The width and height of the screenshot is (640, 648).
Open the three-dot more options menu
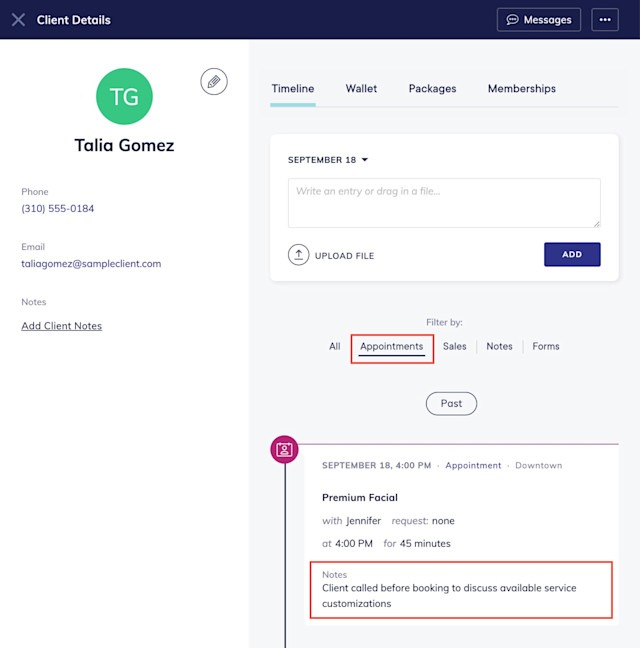point(605,20)
